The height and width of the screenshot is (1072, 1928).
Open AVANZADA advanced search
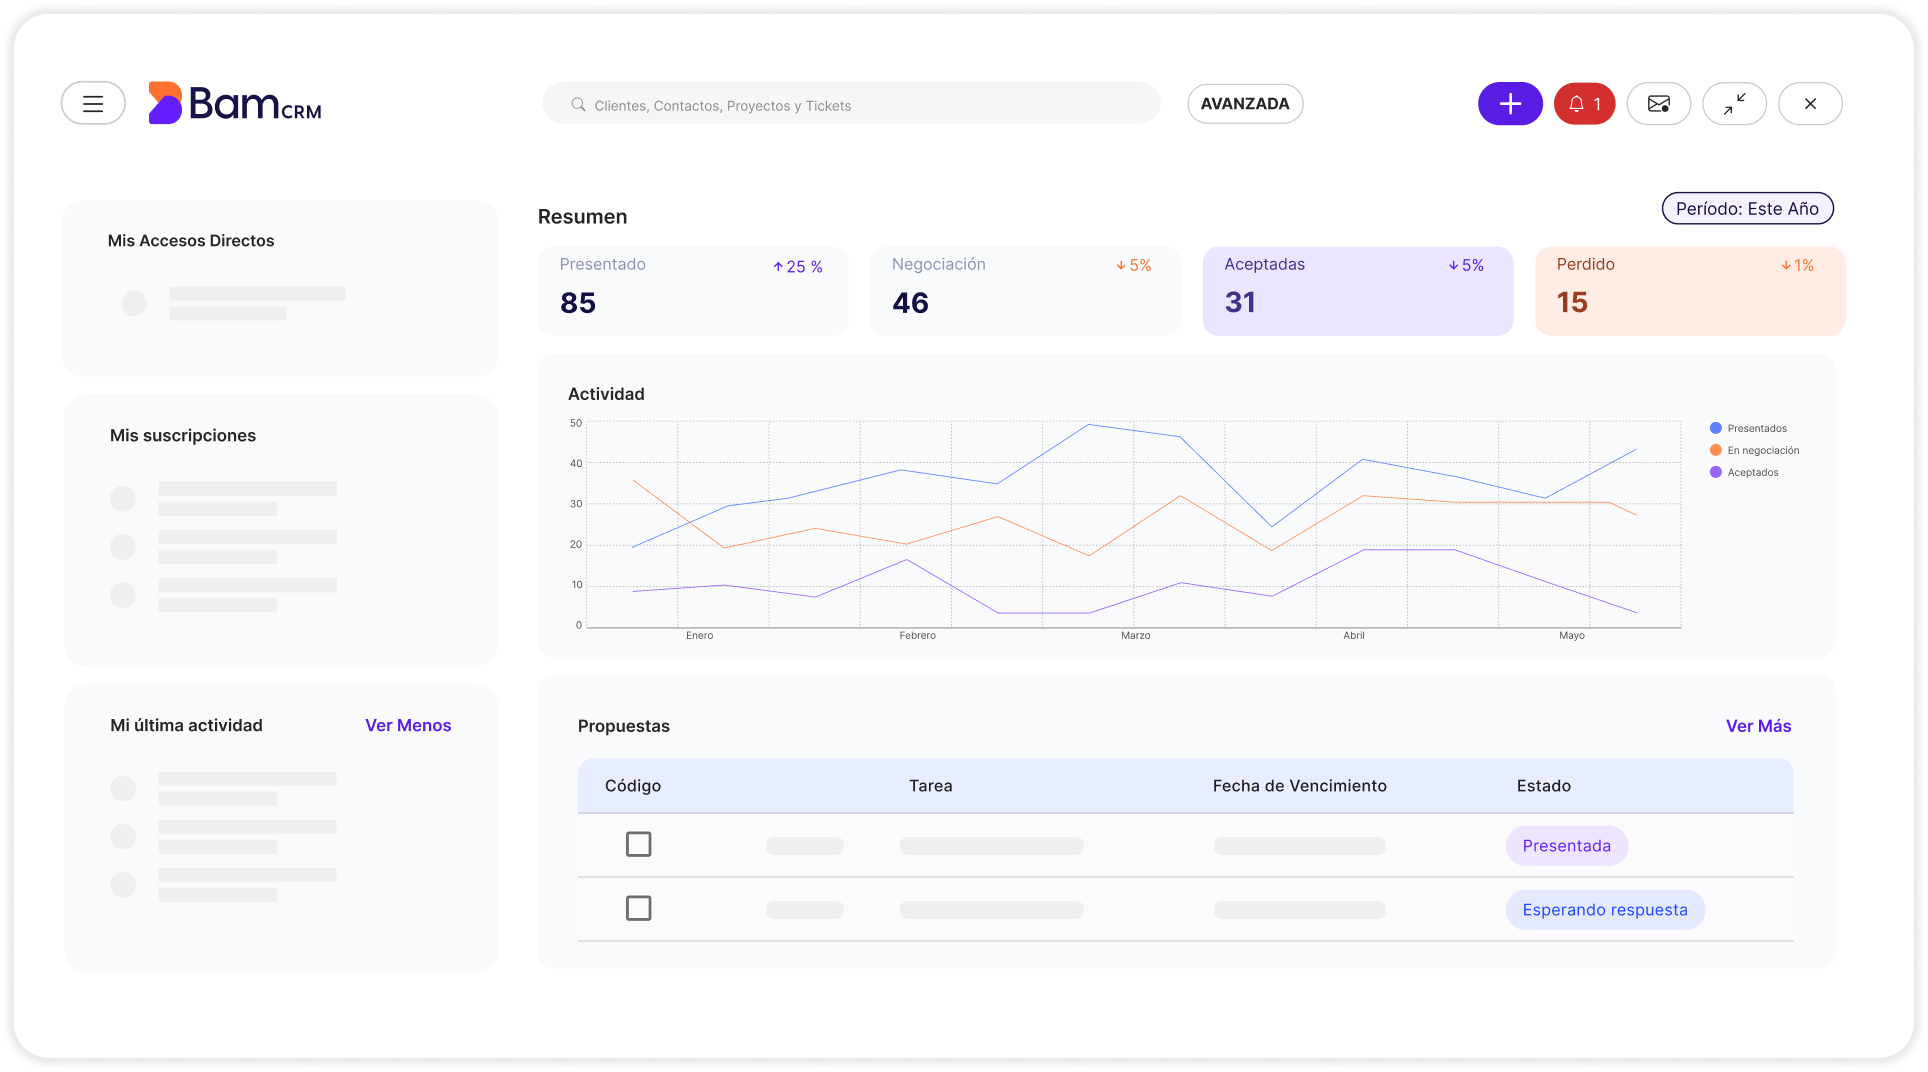[1245, 104]
